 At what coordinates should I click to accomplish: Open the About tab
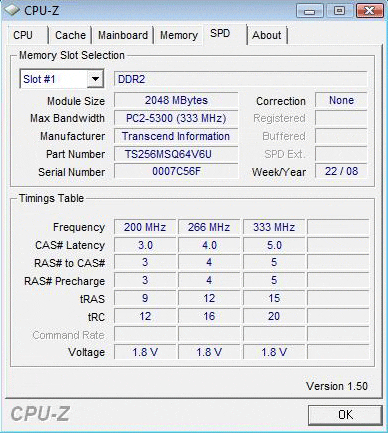(267, 35)
